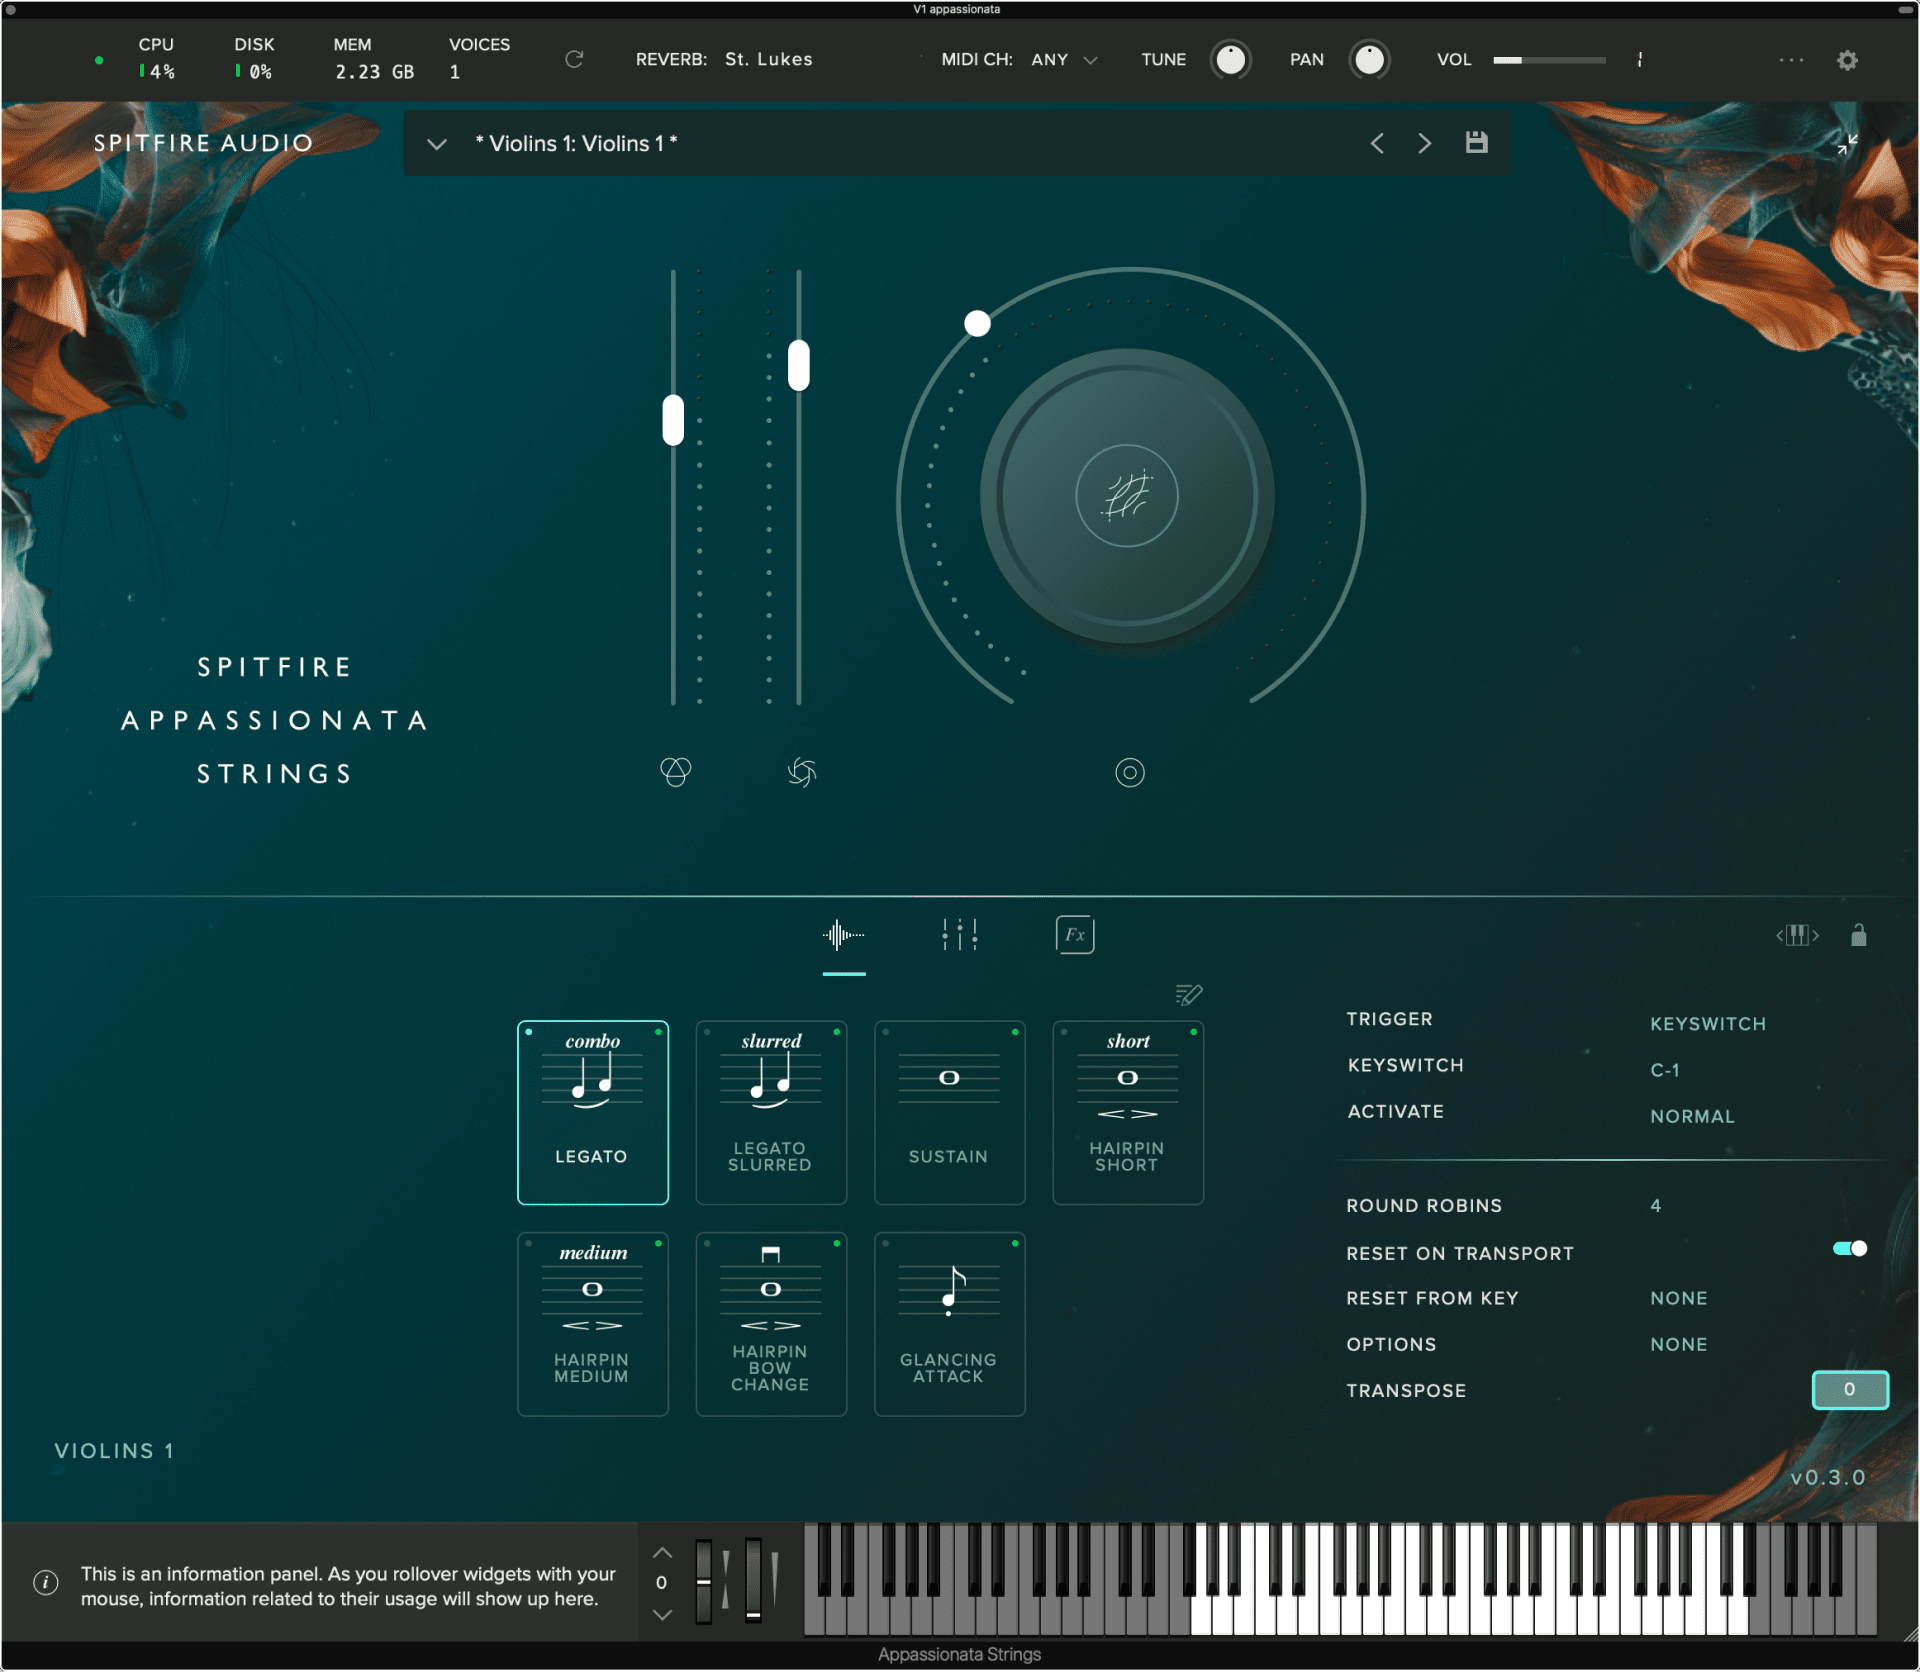Open the mixer faders tab icon
Screen dimensions: 1920x1672
click(x=959, y=935)
